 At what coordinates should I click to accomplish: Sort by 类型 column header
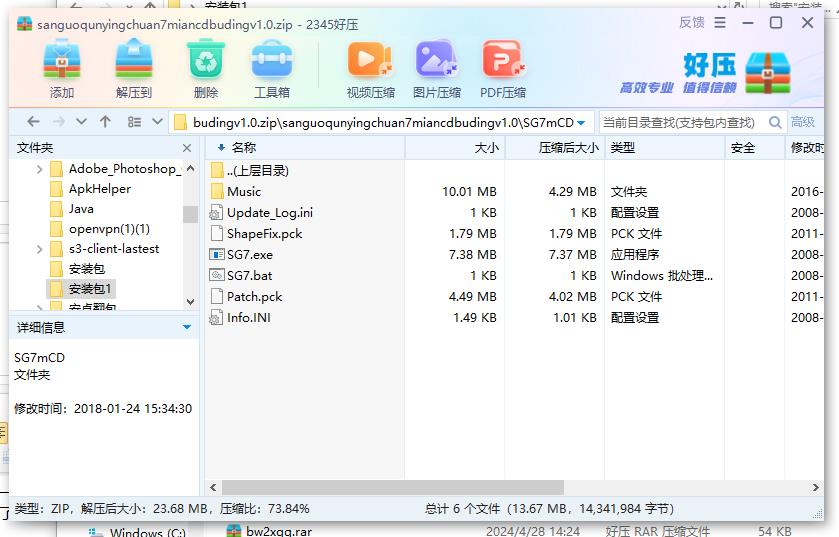[x=665, y=148]
